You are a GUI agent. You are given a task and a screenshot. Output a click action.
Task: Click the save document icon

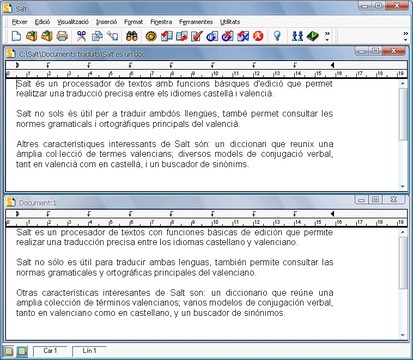point(47,36)
